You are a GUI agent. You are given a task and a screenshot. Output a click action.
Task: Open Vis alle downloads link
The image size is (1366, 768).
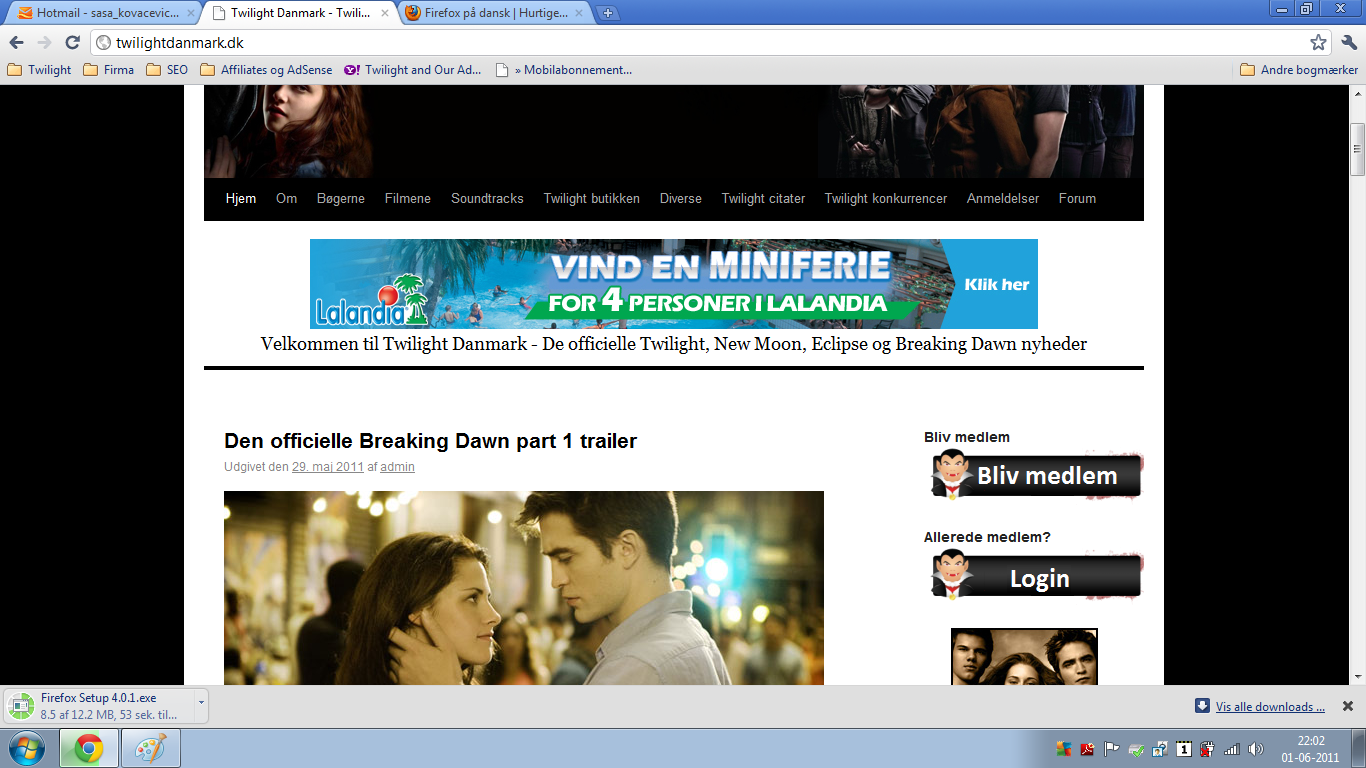click(x=1270, y=707)
